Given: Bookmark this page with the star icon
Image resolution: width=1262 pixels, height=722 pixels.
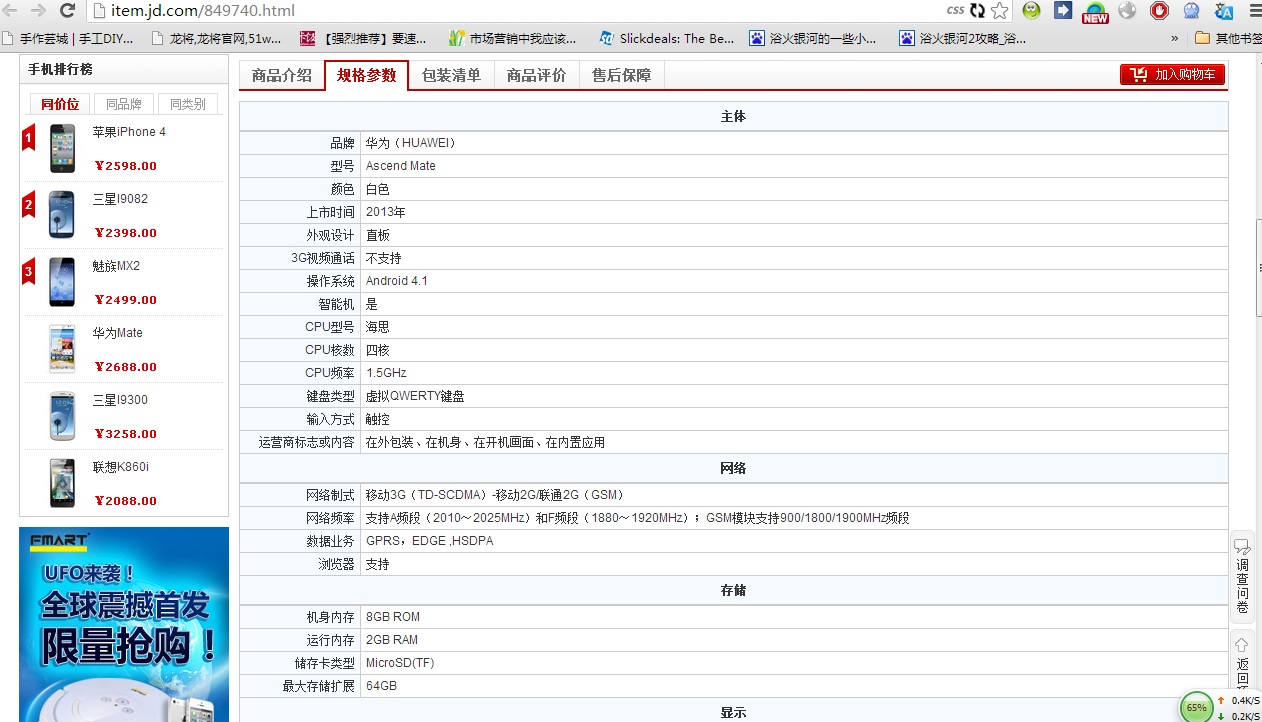Looking at the screenshot, I should 999,11.
